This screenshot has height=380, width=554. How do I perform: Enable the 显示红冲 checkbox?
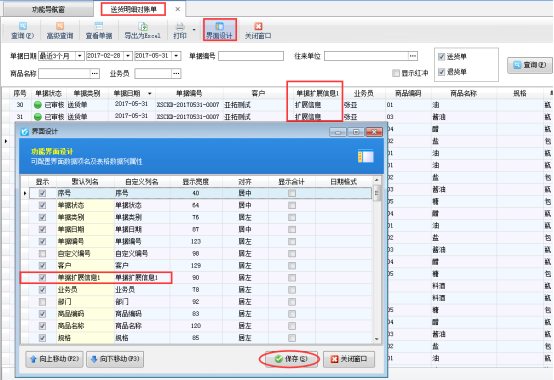(396, 73)
